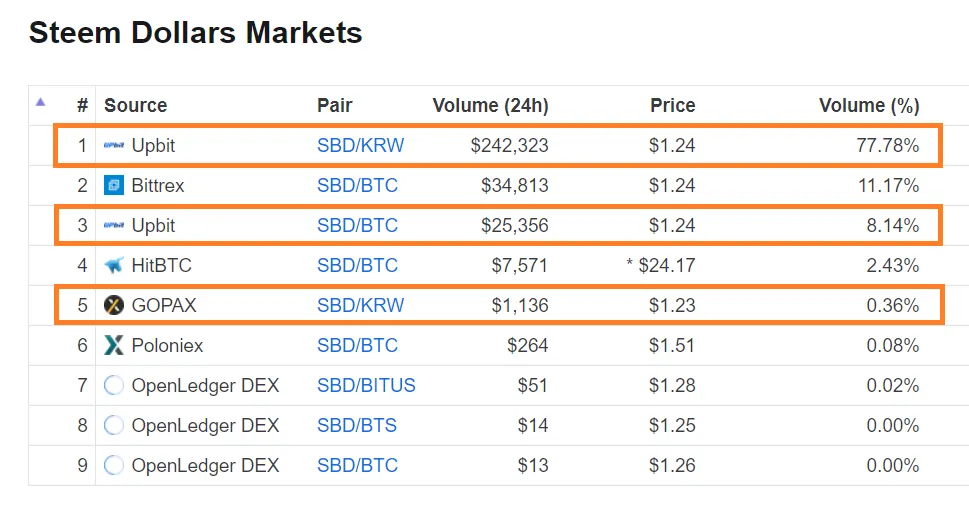Click the HitBTC exchange logo icon
This screenshot has height=505, width=969.
coord(114,265)
